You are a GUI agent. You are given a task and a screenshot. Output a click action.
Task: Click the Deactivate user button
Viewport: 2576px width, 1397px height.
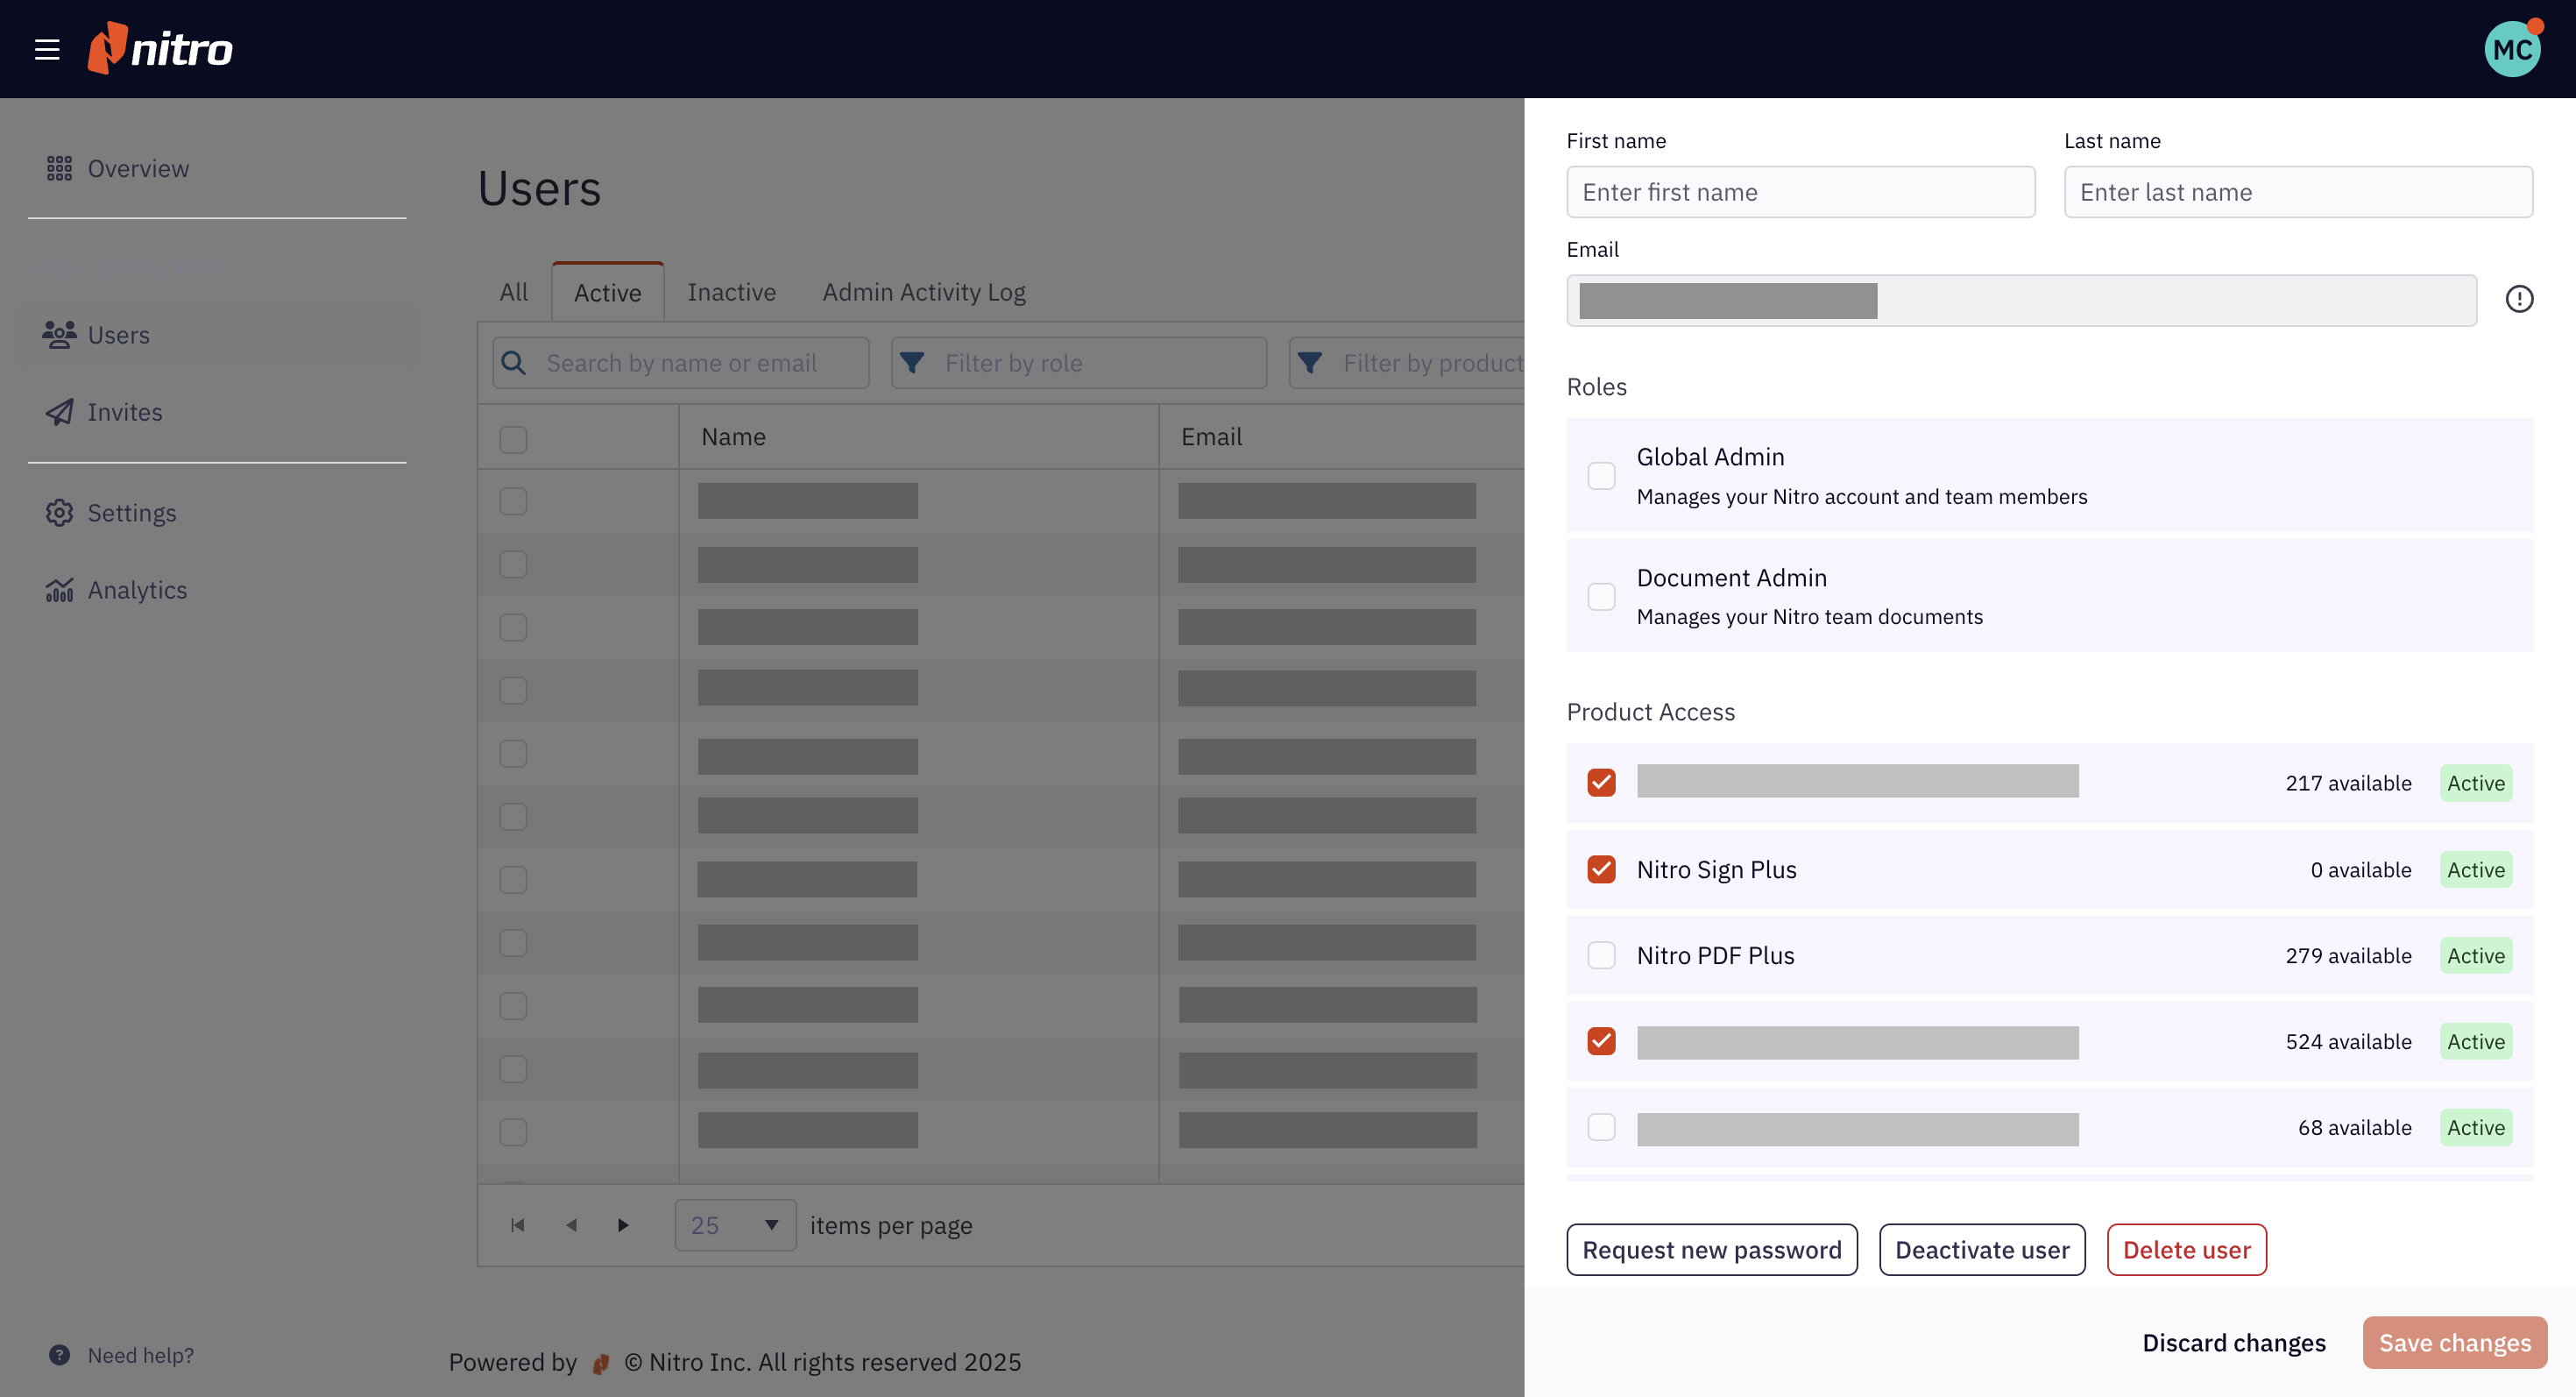[1981, 1250]
